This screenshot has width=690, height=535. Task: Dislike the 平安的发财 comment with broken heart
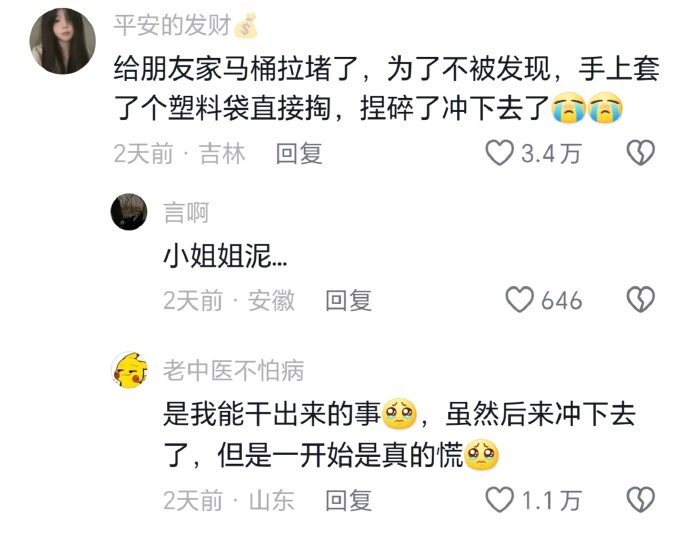coord(640,153)
